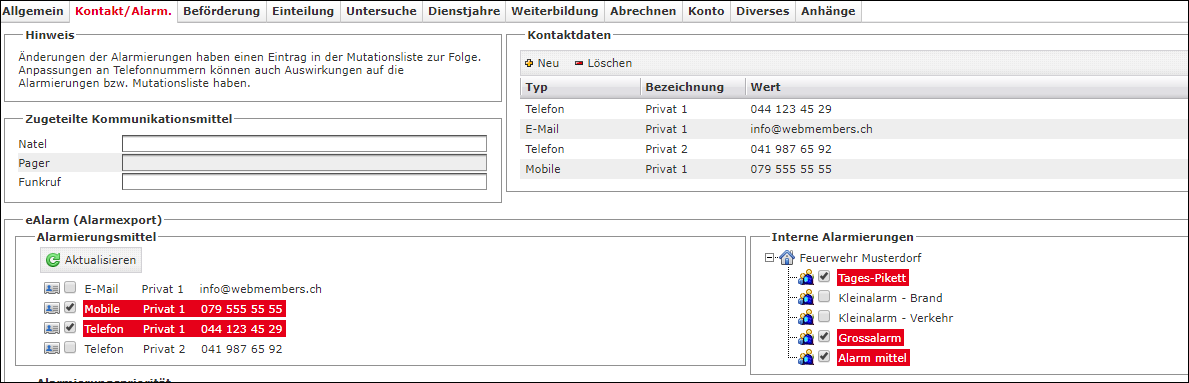Viewport: 1189px width, 383px height.
Task: Select the 044 123 45 29 contact value
Action: [791, 108]
